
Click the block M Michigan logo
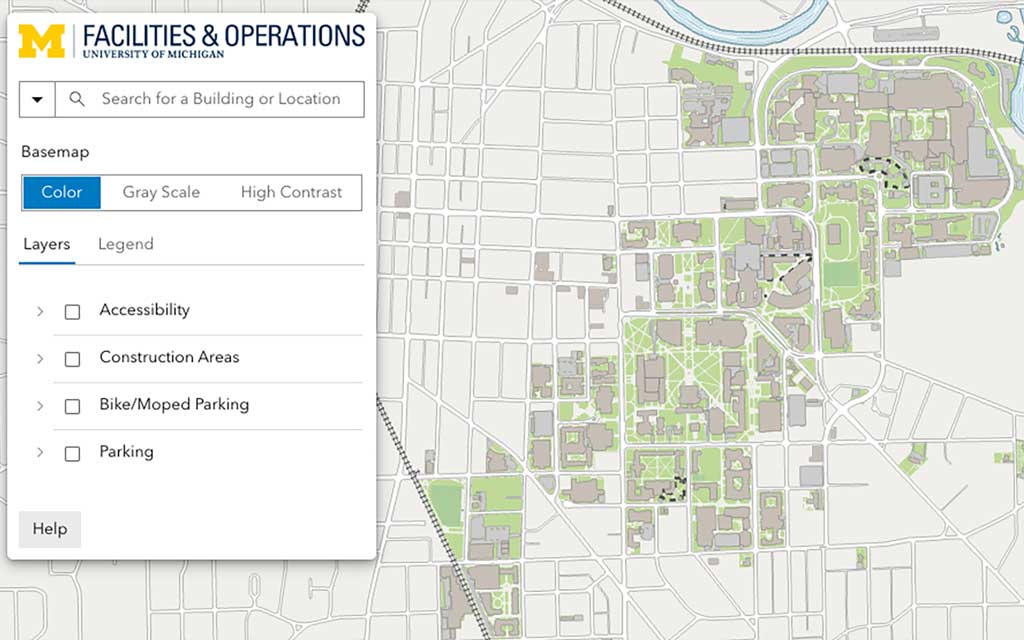click(x=42, y=41)
